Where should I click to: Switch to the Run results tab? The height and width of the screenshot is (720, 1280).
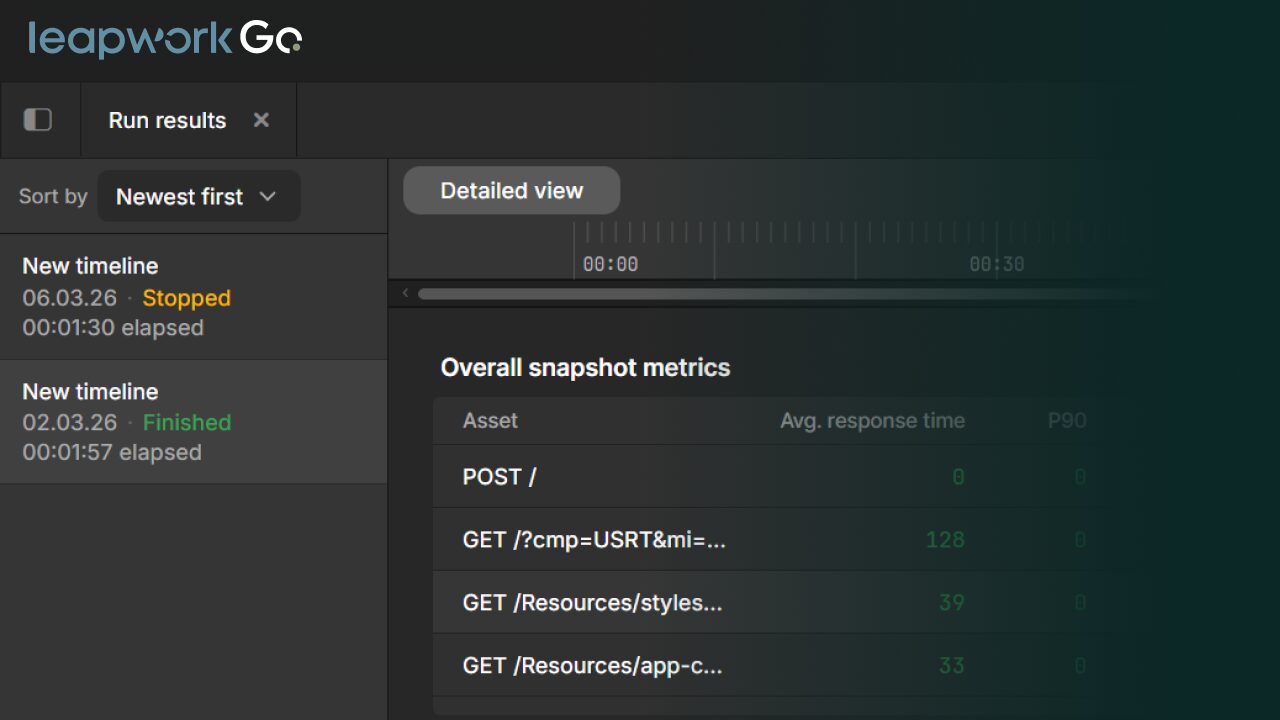coord(167,120)
